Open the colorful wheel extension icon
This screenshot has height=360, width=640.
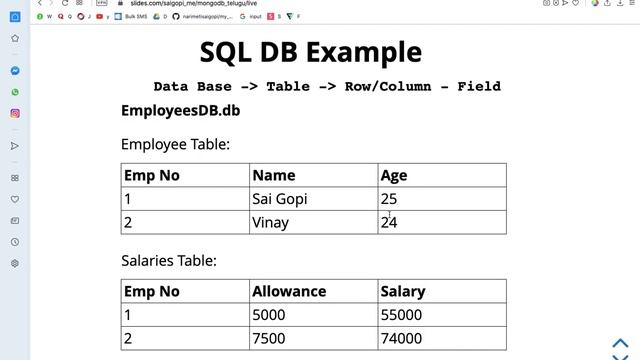point(595,3)
